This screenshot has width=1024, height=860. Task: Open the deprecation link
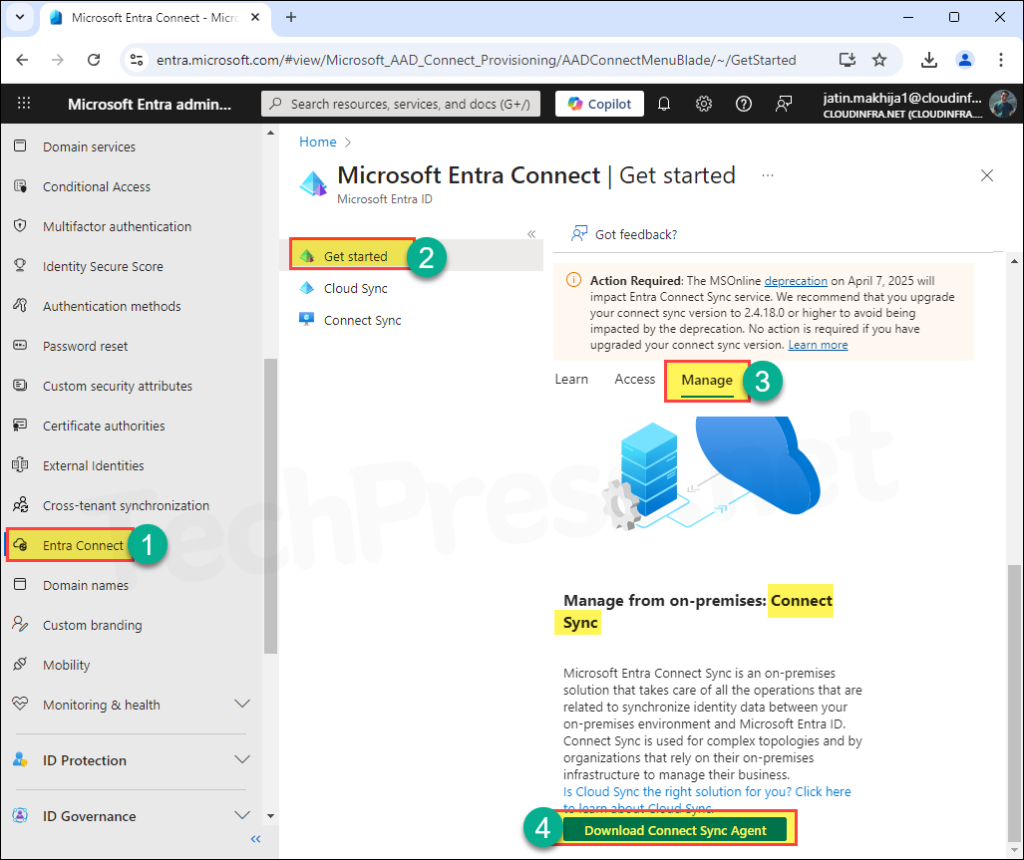coord(795,281)
